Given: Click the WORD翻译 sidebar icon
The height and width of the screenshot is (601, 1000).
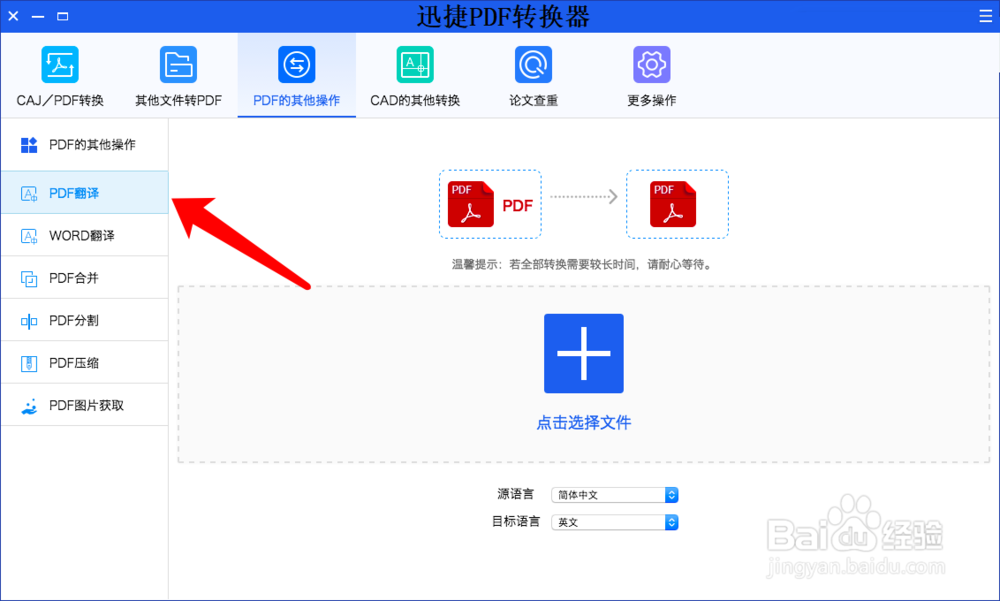Looking at the screenshot, I should [29, 236].
